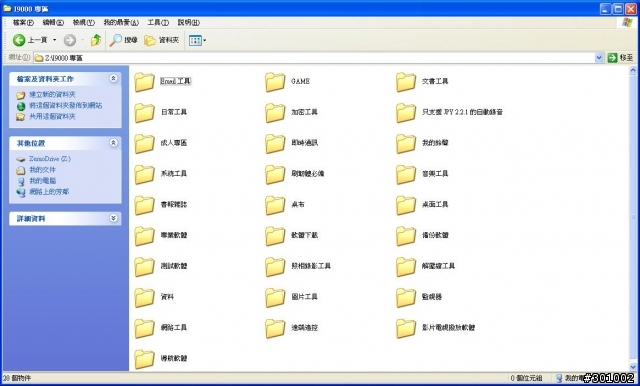Open 我的文件 from other places
The image size is (640, 386).
click(42, 170)
